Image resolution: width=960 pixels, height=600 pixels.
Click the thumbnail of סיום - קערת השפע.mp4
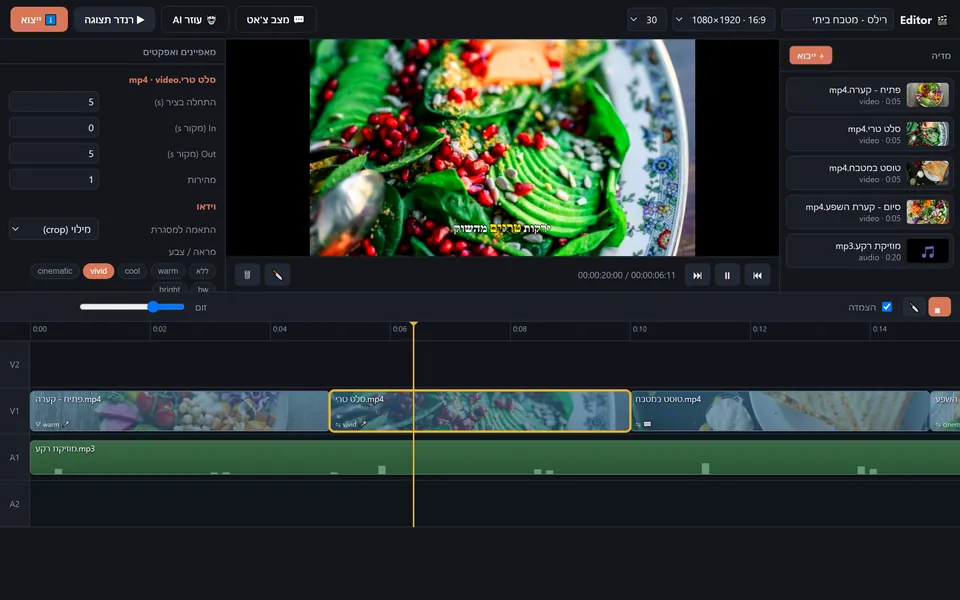coord(928,212)
